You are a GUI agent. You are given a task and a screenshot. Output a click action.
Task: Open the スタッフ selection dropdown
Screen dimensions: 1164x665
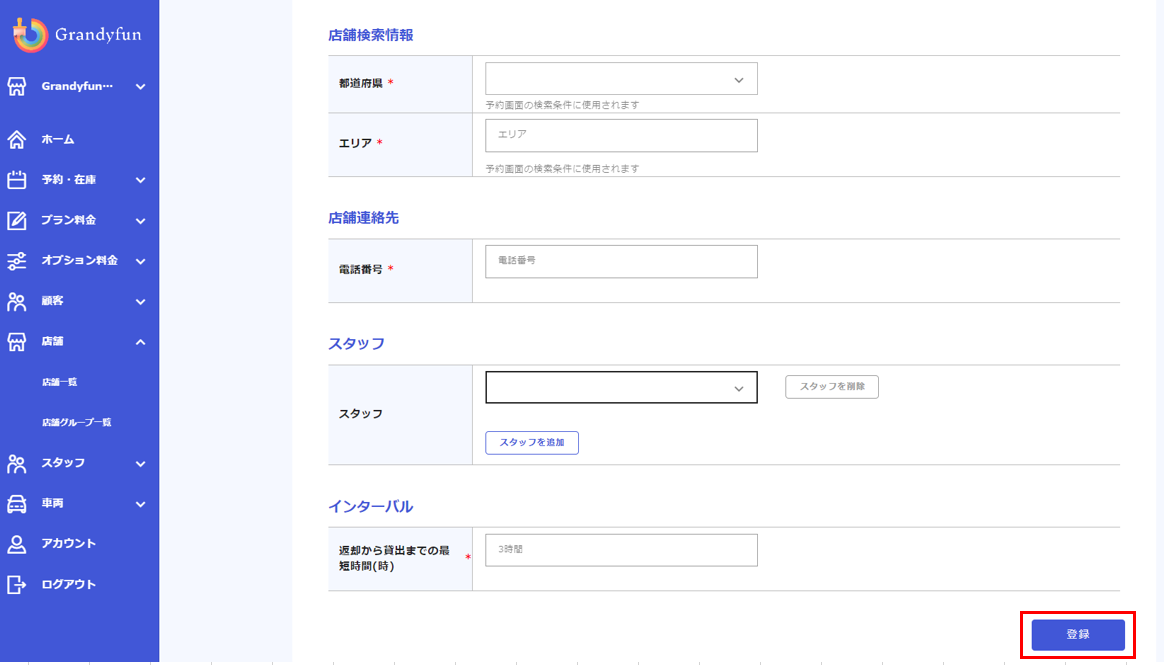(621, 387)
